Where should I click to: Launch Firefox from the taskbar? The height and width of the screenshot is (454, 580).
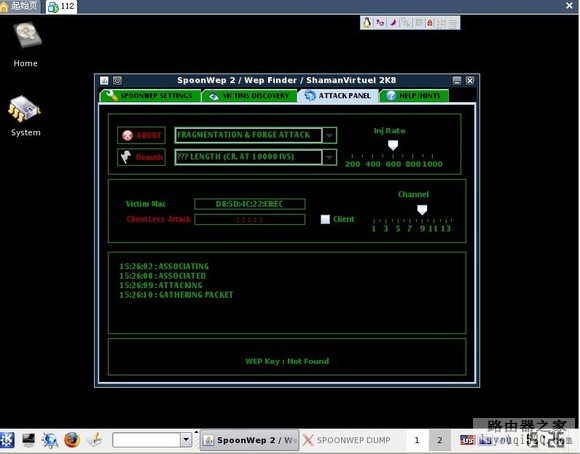click(x=72, y=440)
